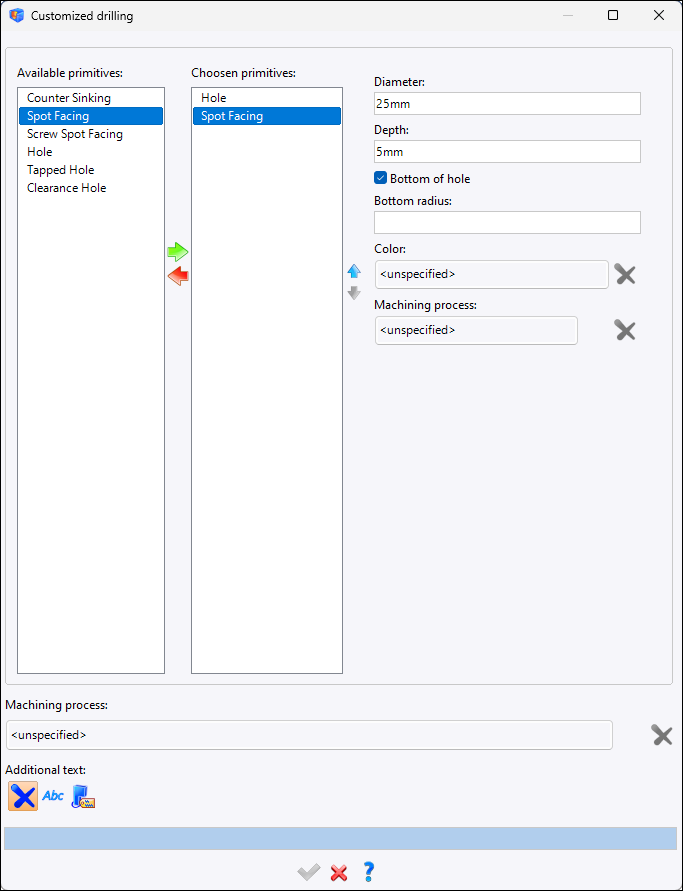
Task: Click the green add primitive arrow
Action: coord(178,252)
